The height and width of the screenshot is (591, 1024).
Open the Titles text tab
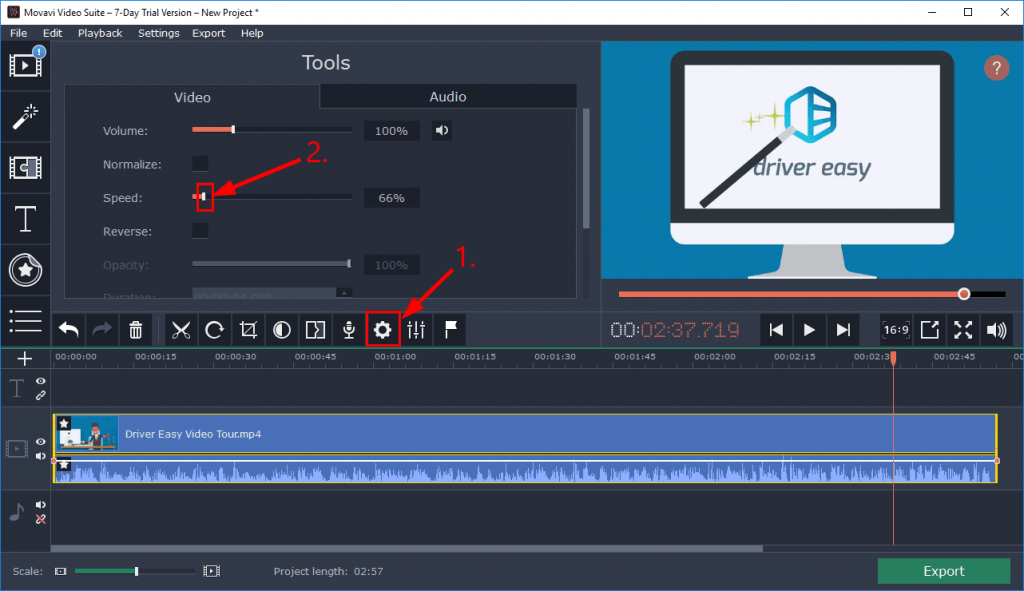coord(25,219)
